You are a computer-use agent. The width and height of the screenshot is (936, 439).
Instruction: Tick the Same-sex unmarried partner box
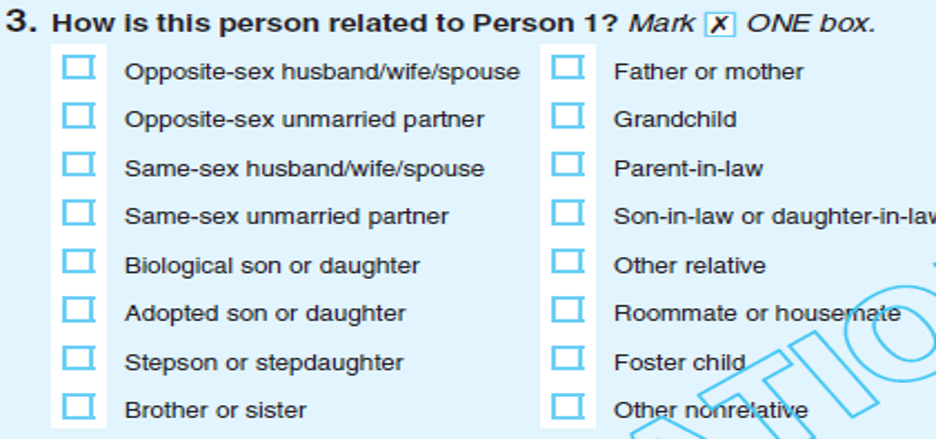[78, 213]
